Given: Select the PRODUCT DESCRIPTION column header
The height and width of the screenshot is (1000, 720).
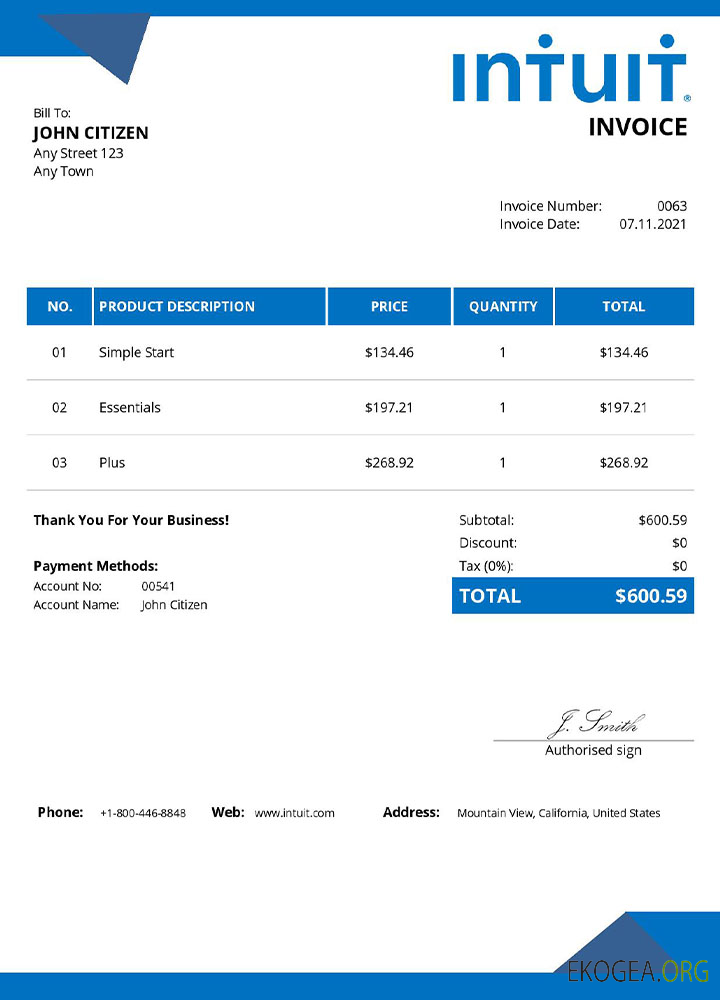Looking at the screenshot, I should click(x=177, y=307).
